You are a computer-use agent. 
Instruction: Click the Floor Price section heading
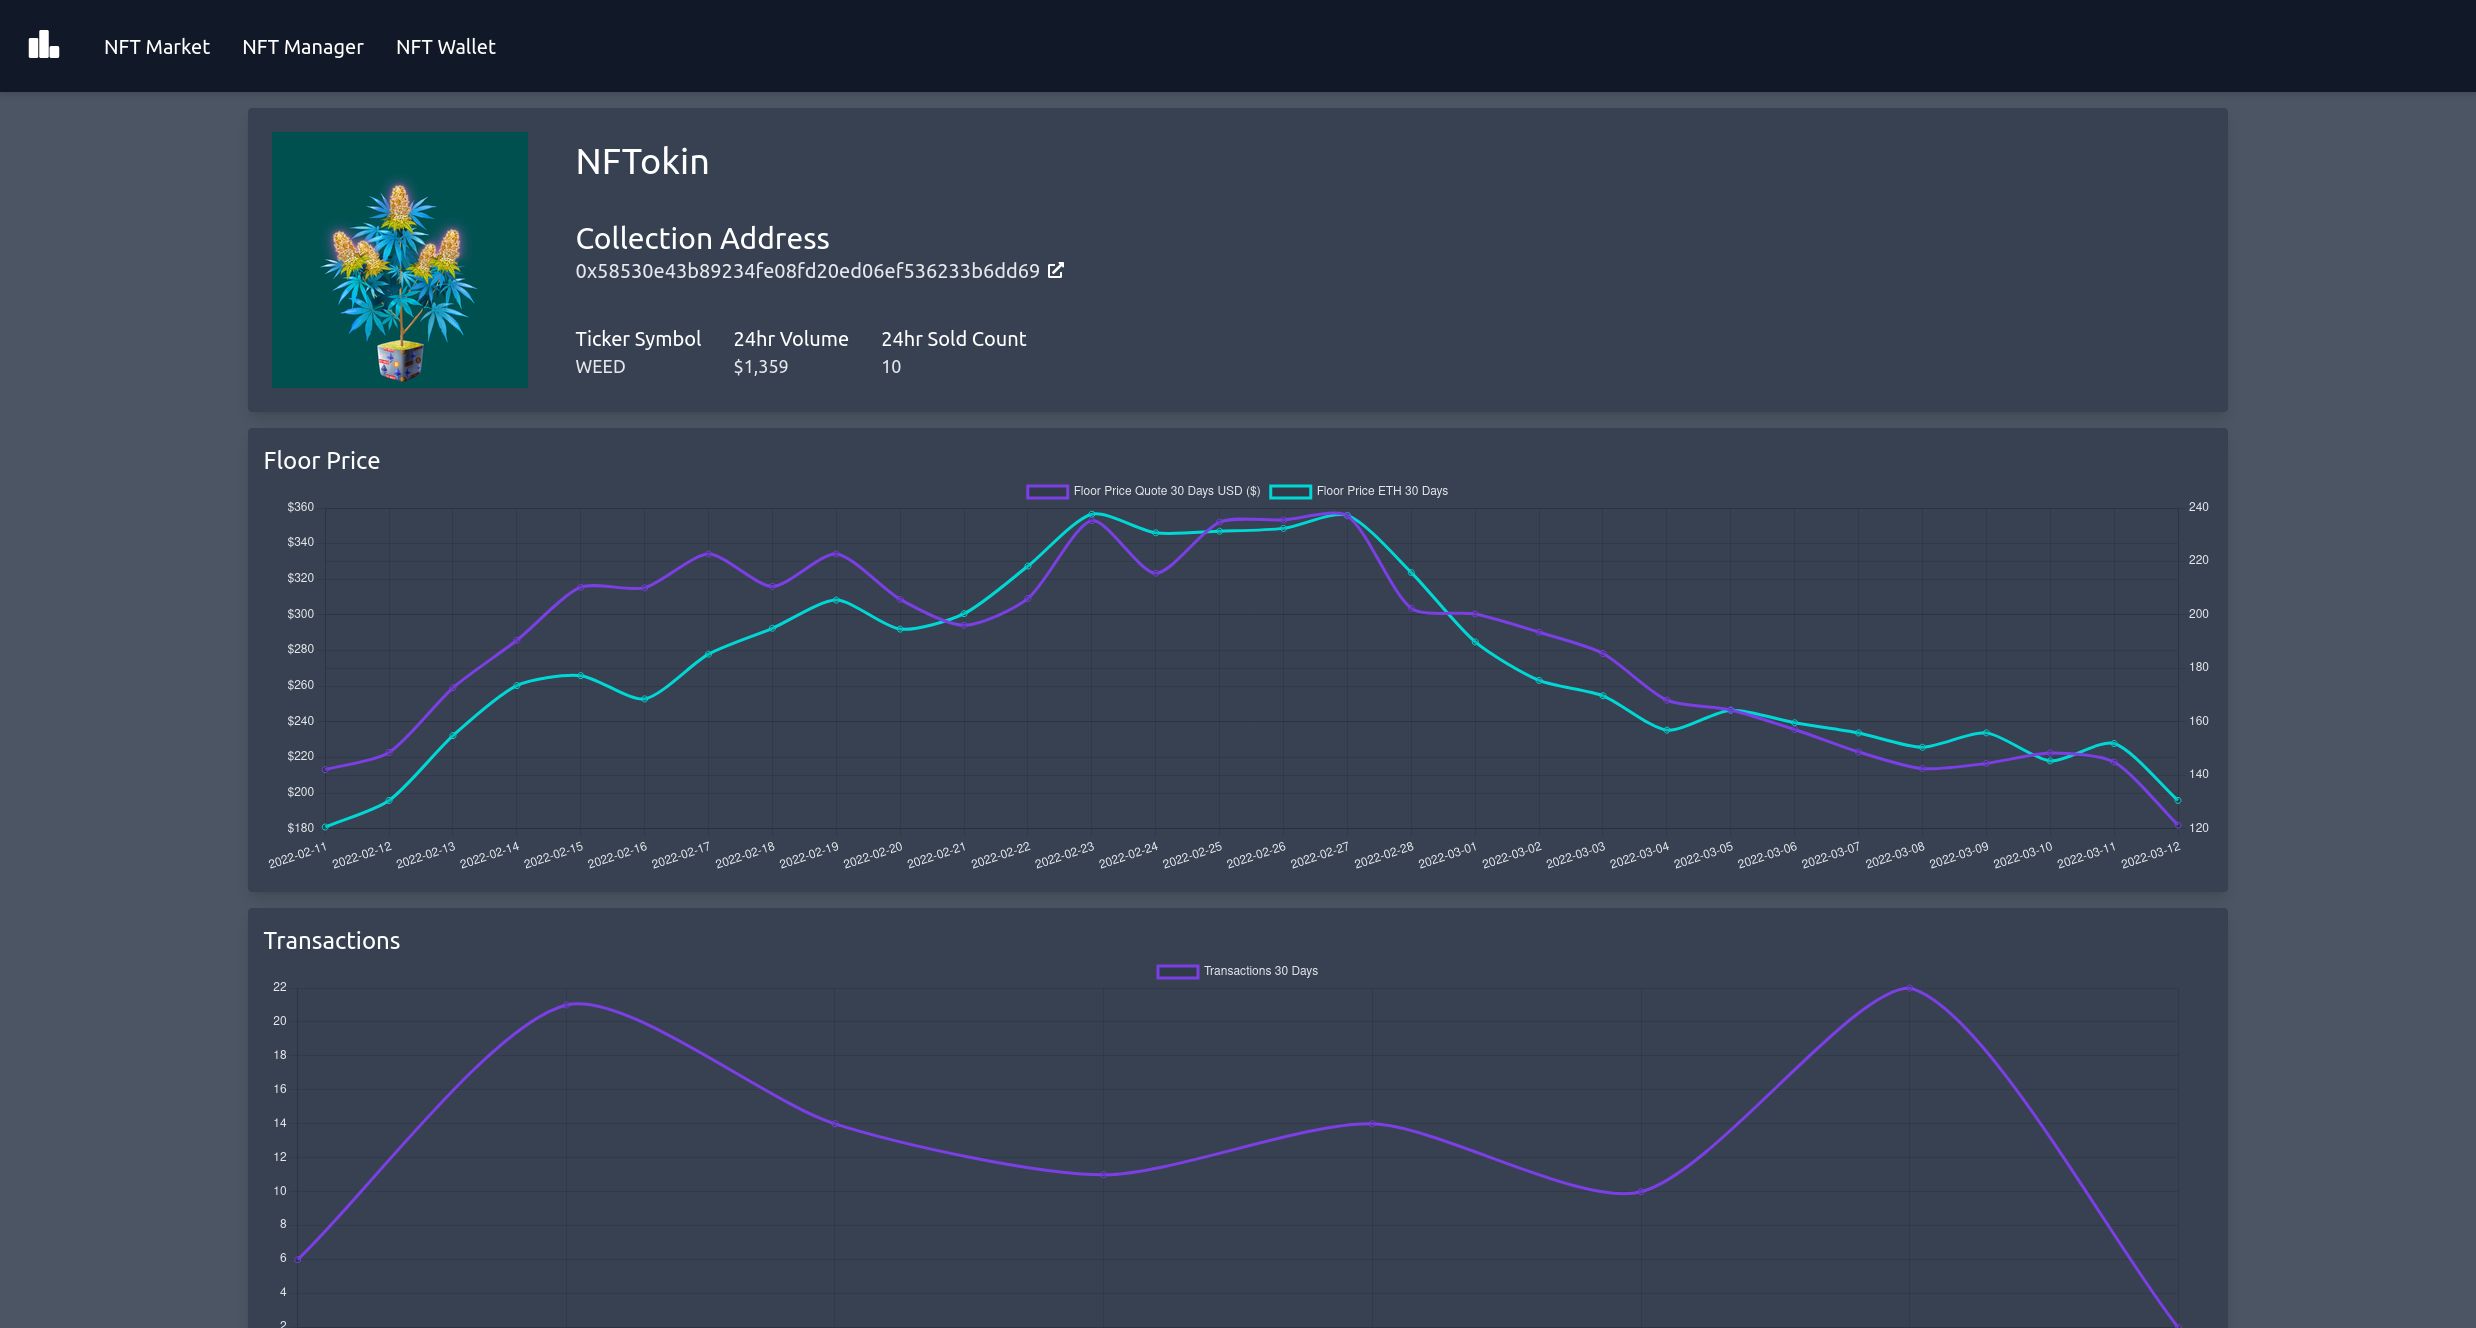pos(322,461)
